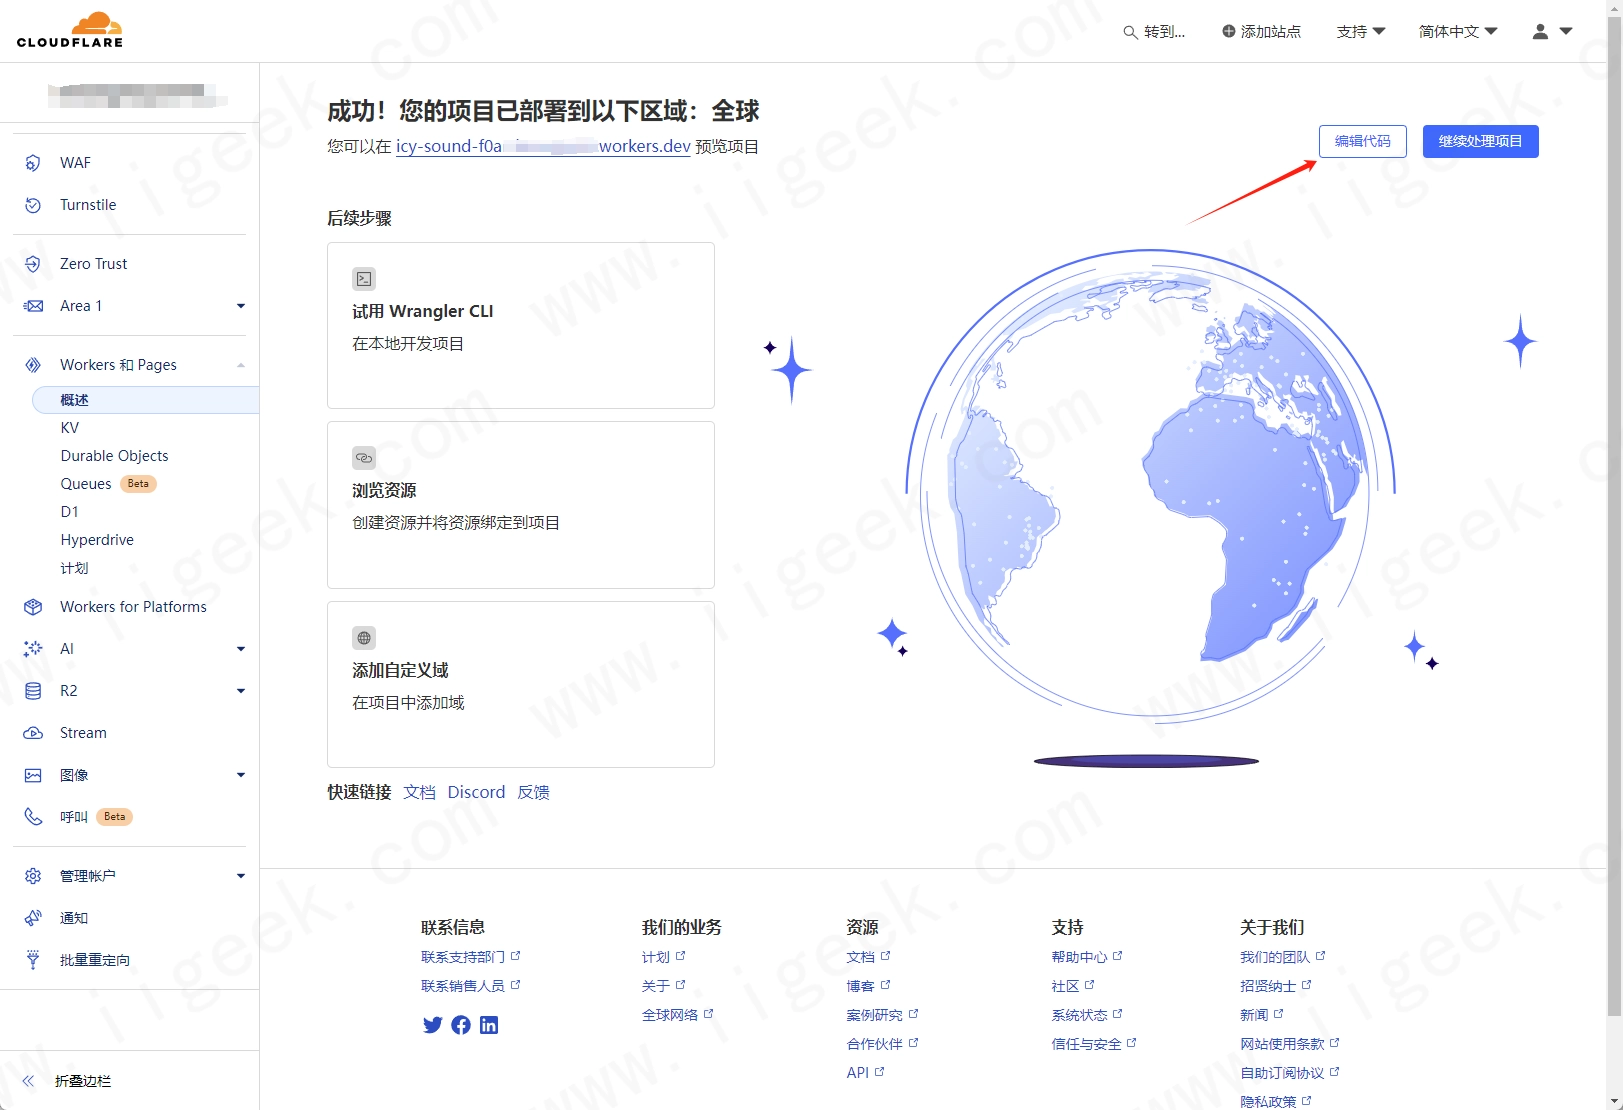Click the Workers for Platforms cube icon
The width and height of the screenshot is (1623, 1110).
(x=33, y=607)
